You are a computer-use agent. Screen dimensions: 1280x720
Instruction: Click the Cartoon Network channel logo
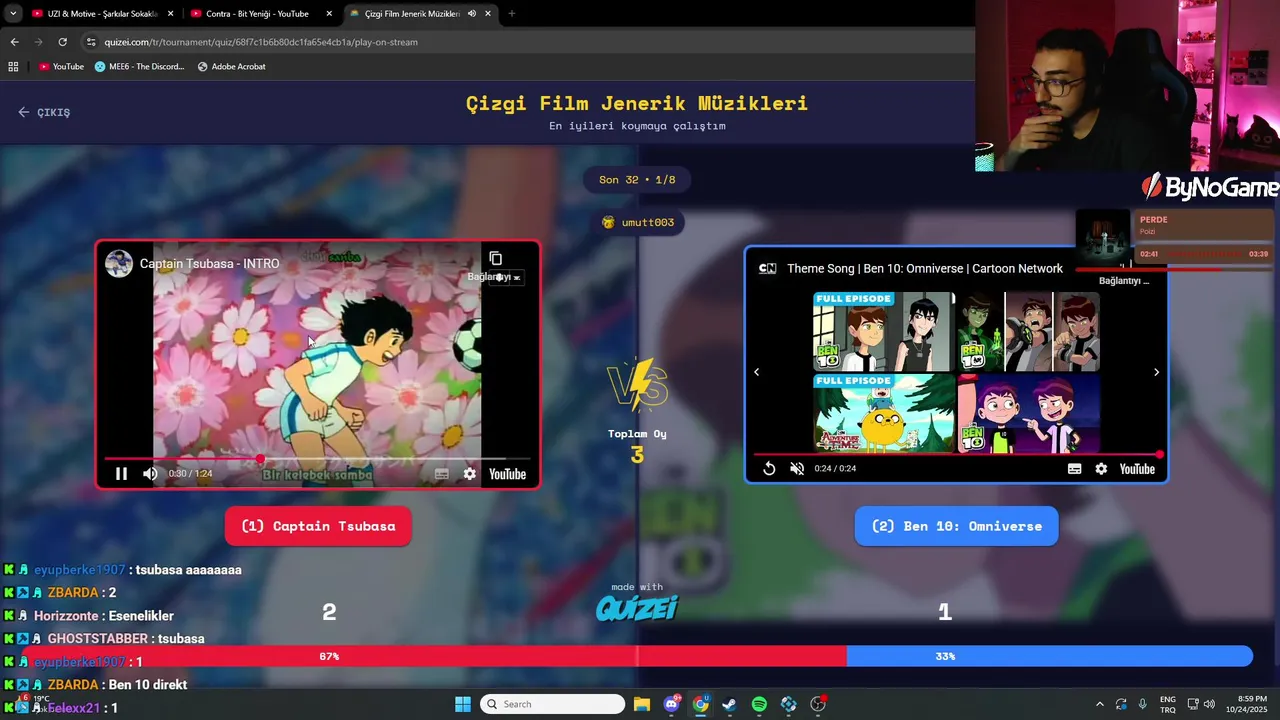(767, 268)
